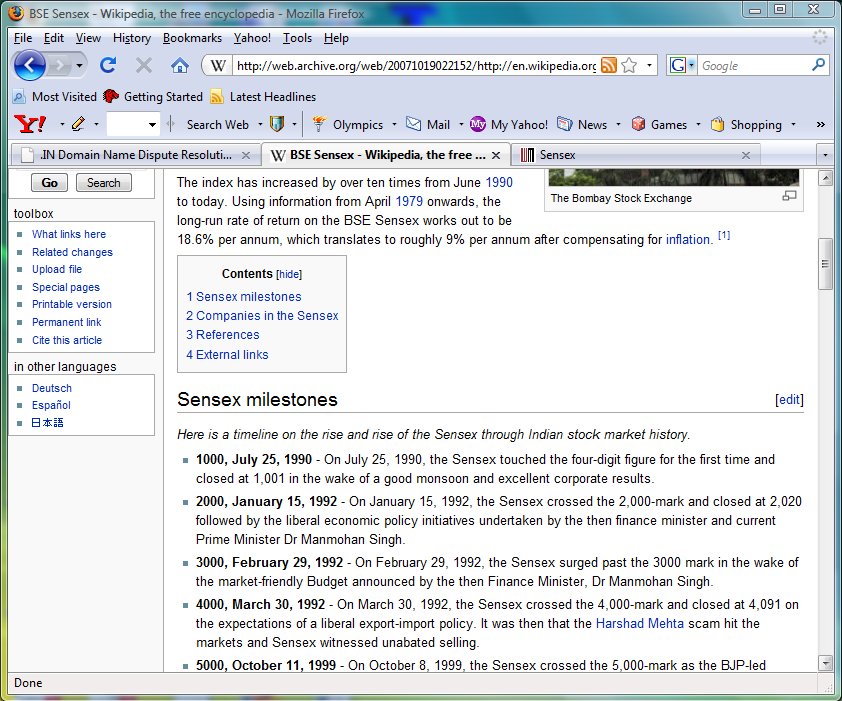Open the back/forward history dropdown arrow
Image resolution: width=842 pixels, height=701 pixels.
click(x=79, y=66)
